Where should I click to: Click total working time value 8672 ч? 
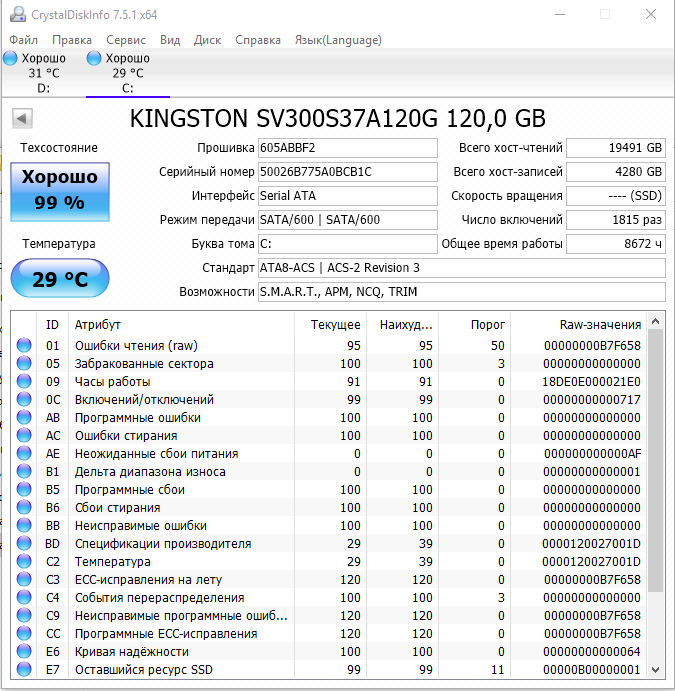coord(616,244)
